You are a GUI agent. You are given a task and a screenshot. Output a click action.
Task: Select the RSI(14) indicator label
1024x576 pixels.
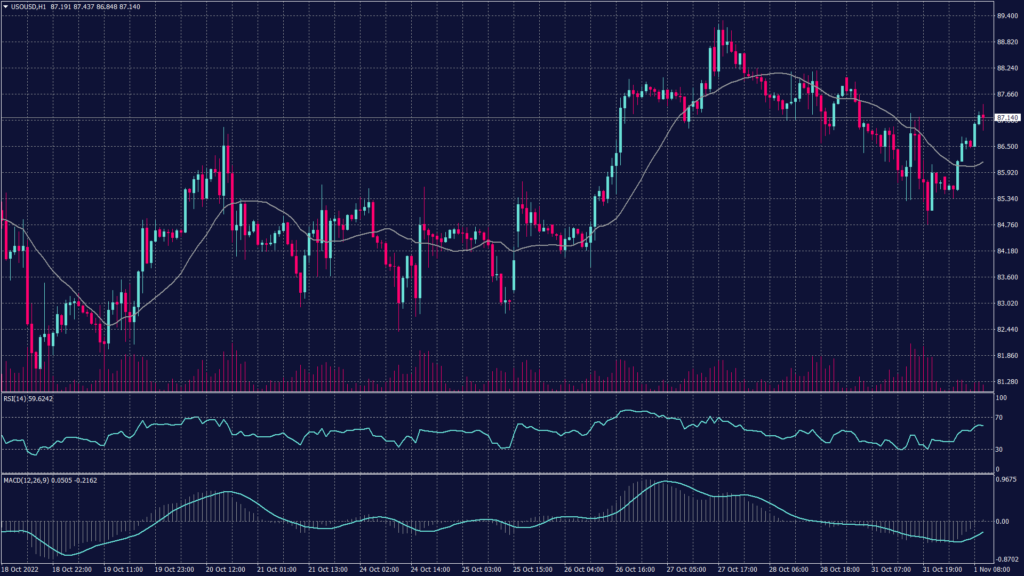(16, 397)
